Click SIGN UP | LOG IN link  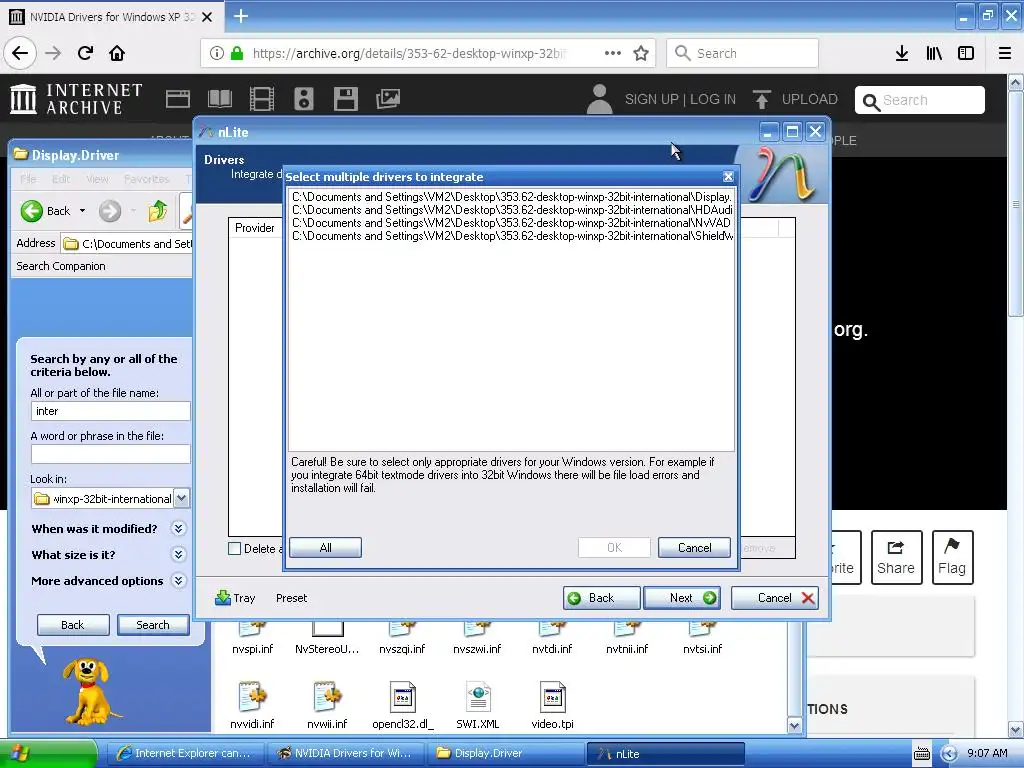[680, 99]
